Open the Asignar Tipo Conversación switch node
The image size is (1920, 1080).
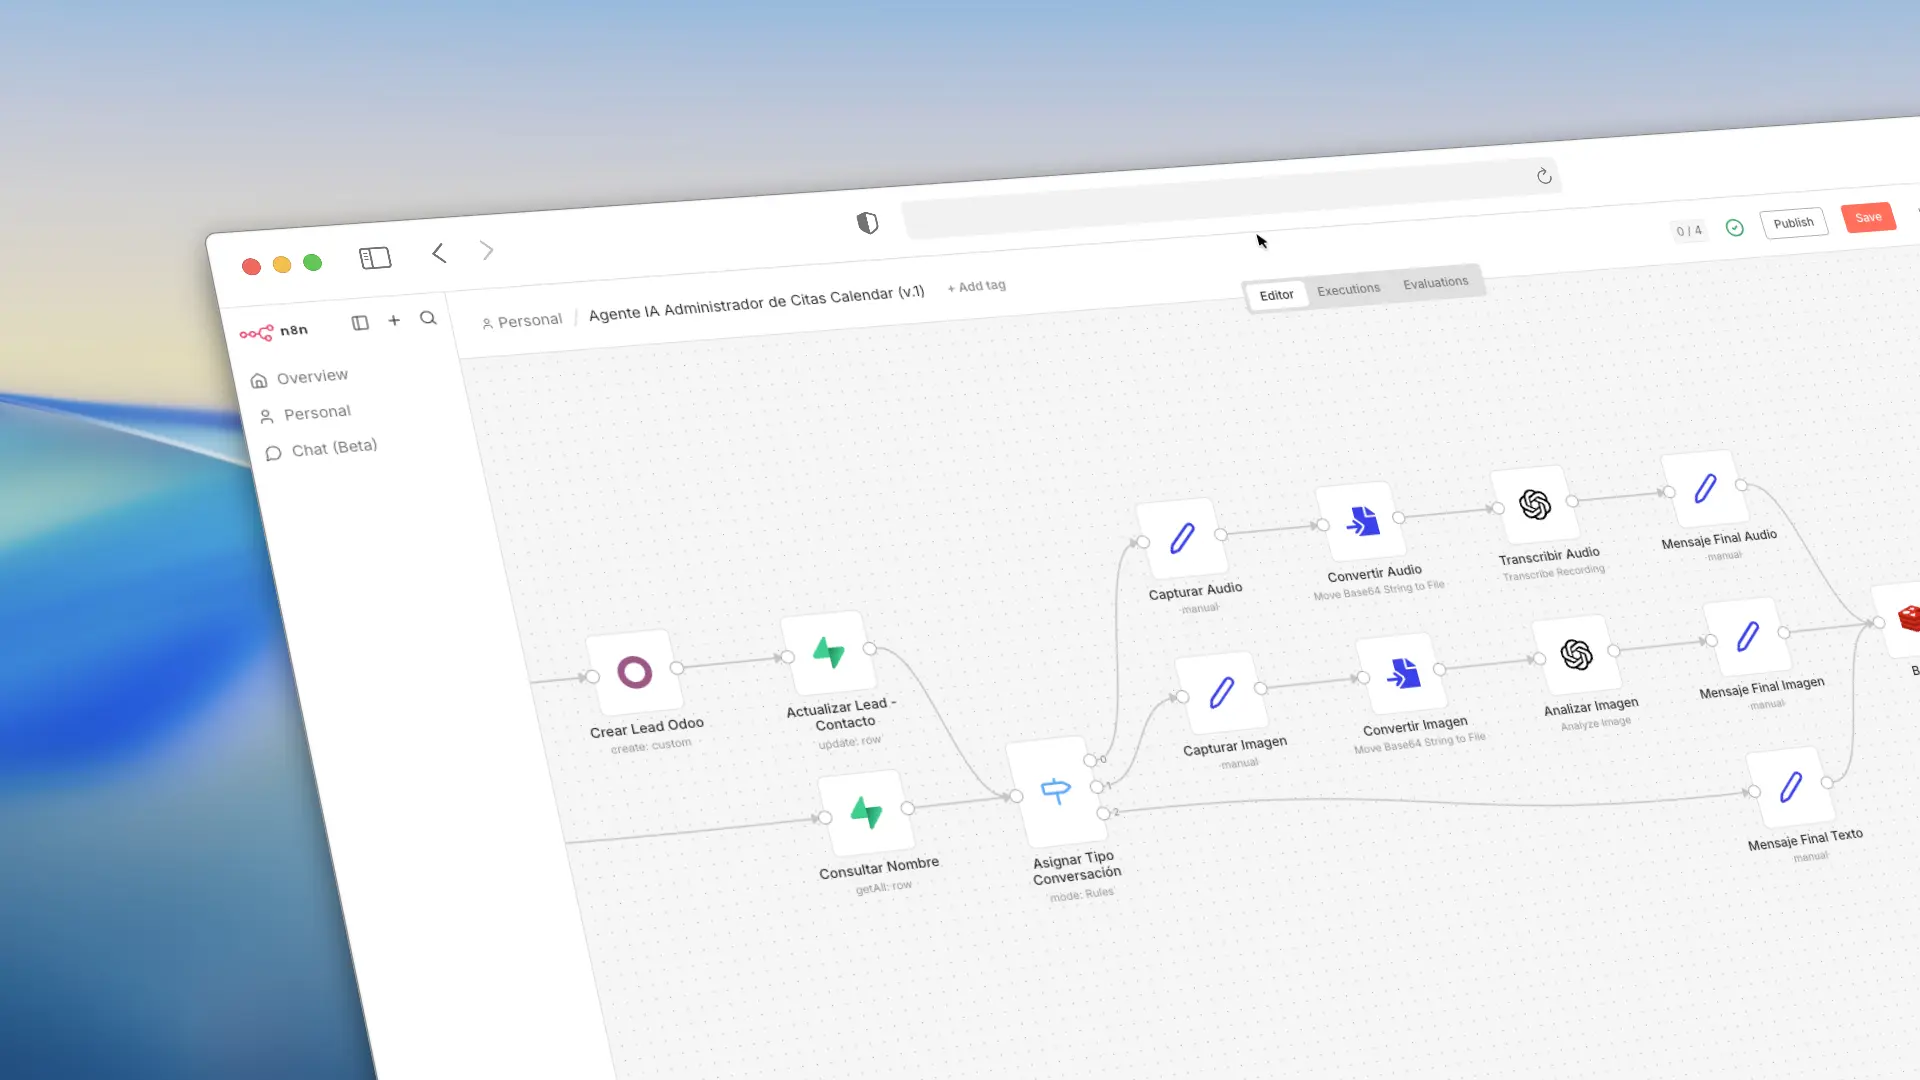pyautogui.click(x=1055, y=790)
